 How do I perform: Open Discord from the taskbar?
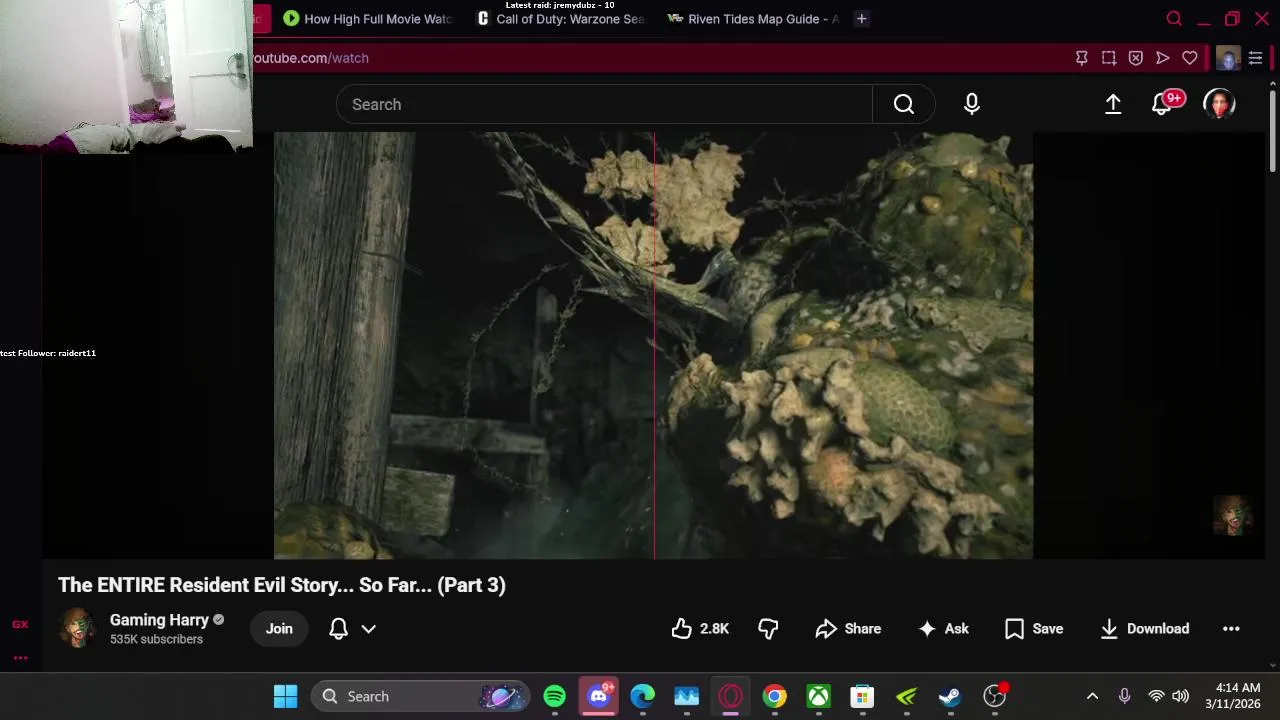pyautogui.click(x=599, y=696)
